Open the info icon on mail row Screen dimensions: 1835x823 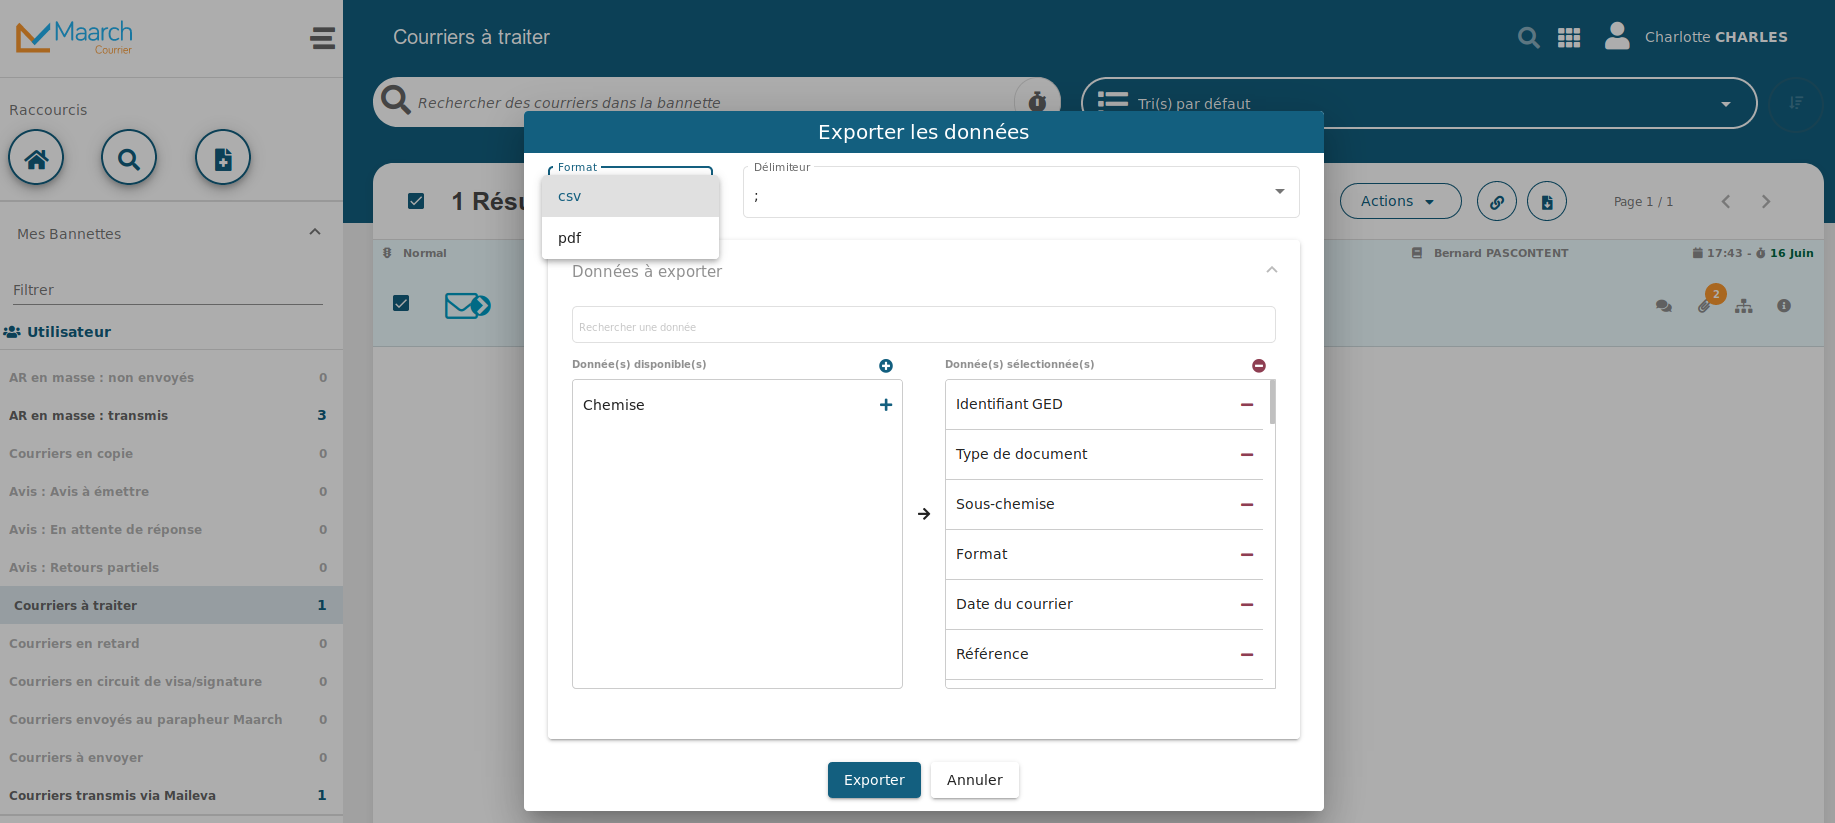[x=1784, y=306]
